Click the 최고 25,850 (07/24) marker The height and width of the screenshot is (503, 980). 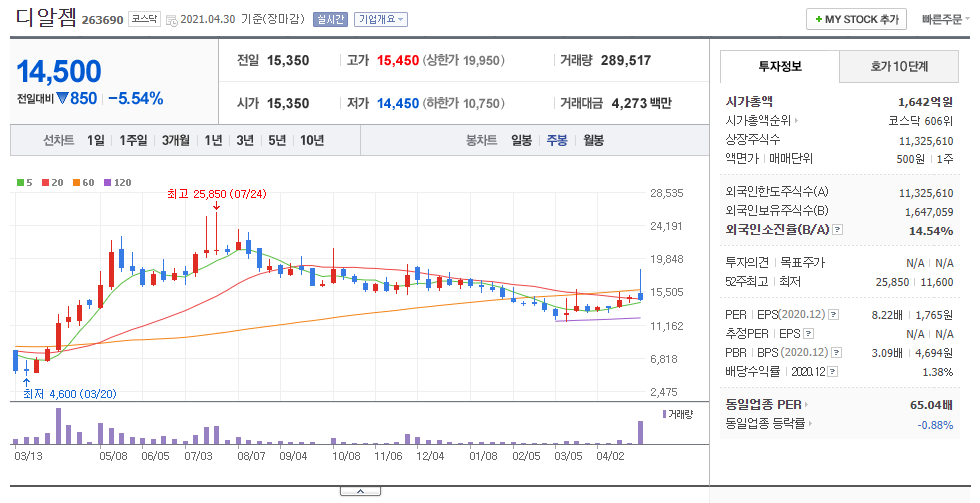[216, 194]
